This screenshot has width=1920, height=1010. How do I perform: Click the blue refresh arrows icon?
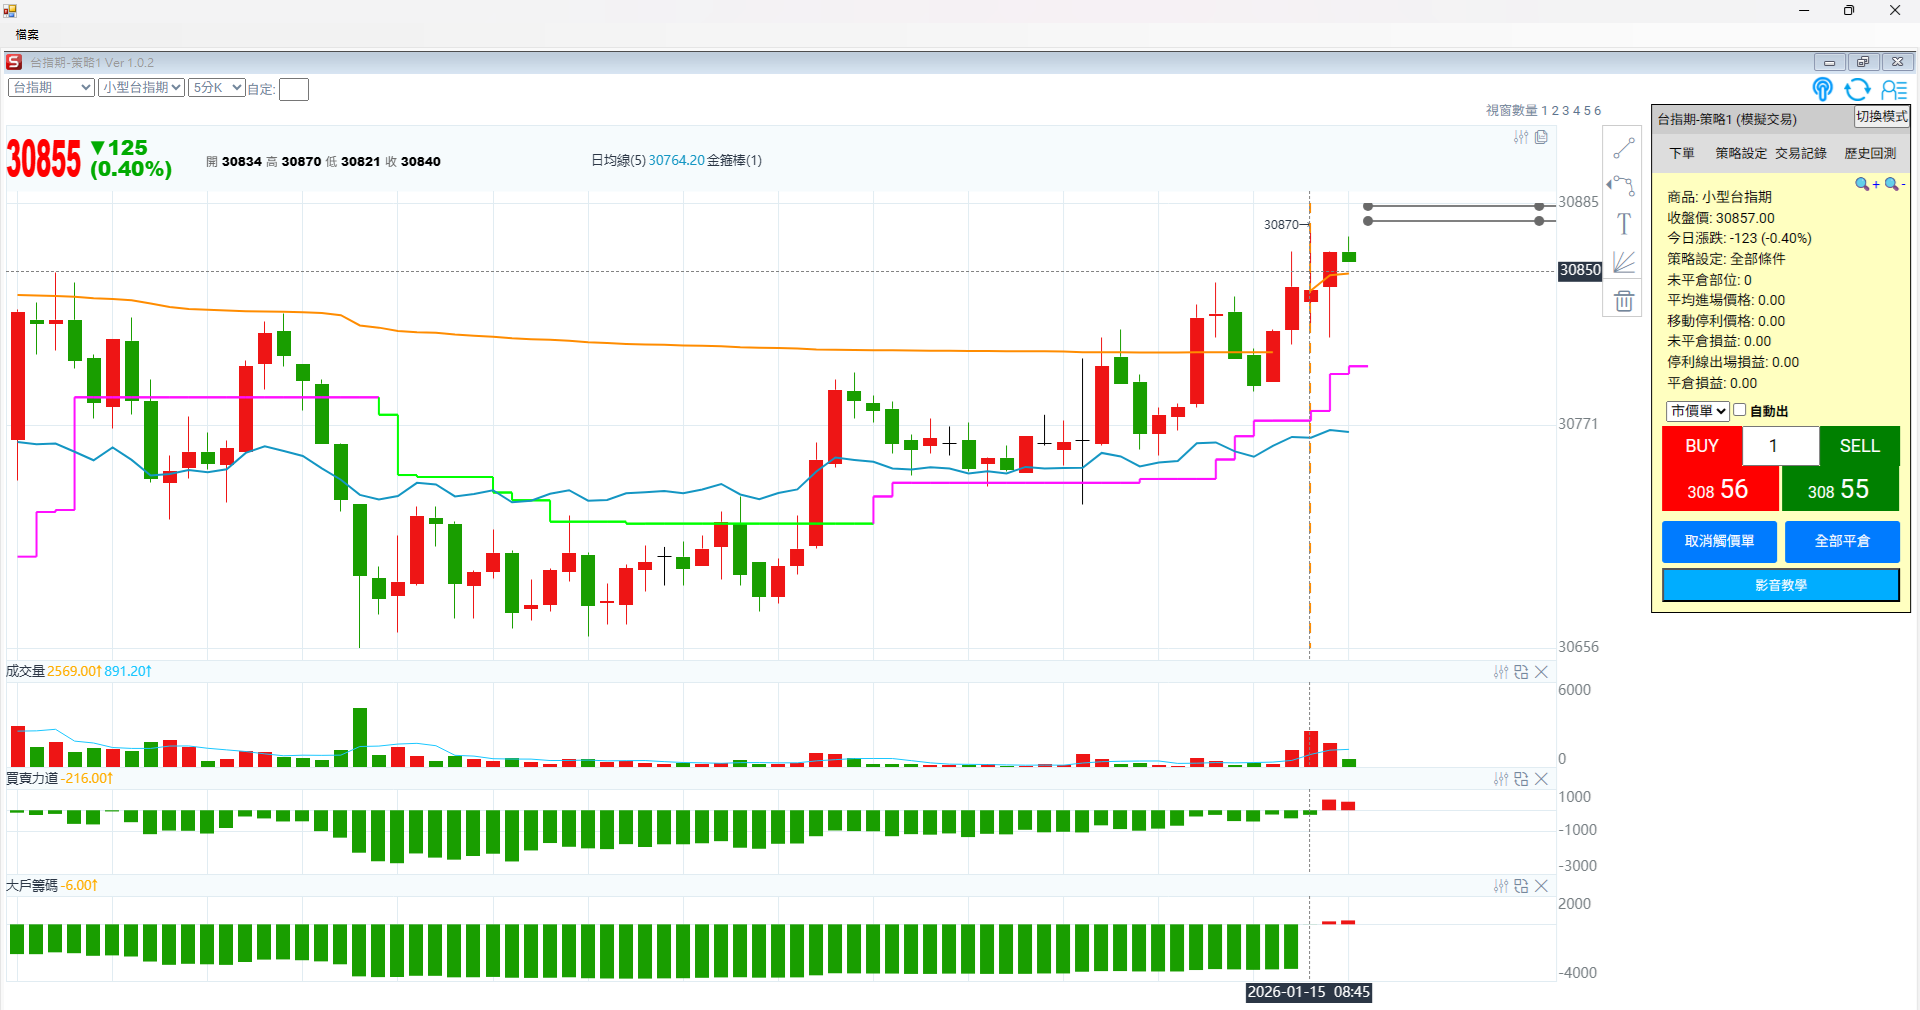[1857, 90]
